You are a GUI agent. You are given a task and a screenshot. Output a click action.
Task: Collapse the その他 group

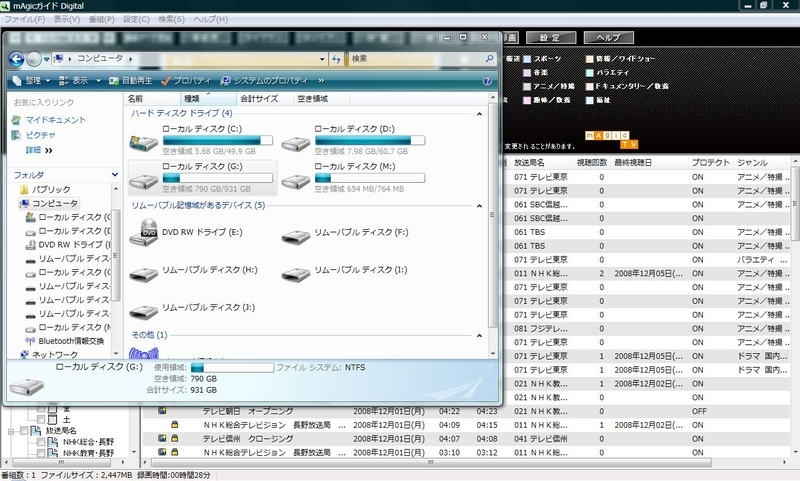pyautogui.click(x=479, y=335)
